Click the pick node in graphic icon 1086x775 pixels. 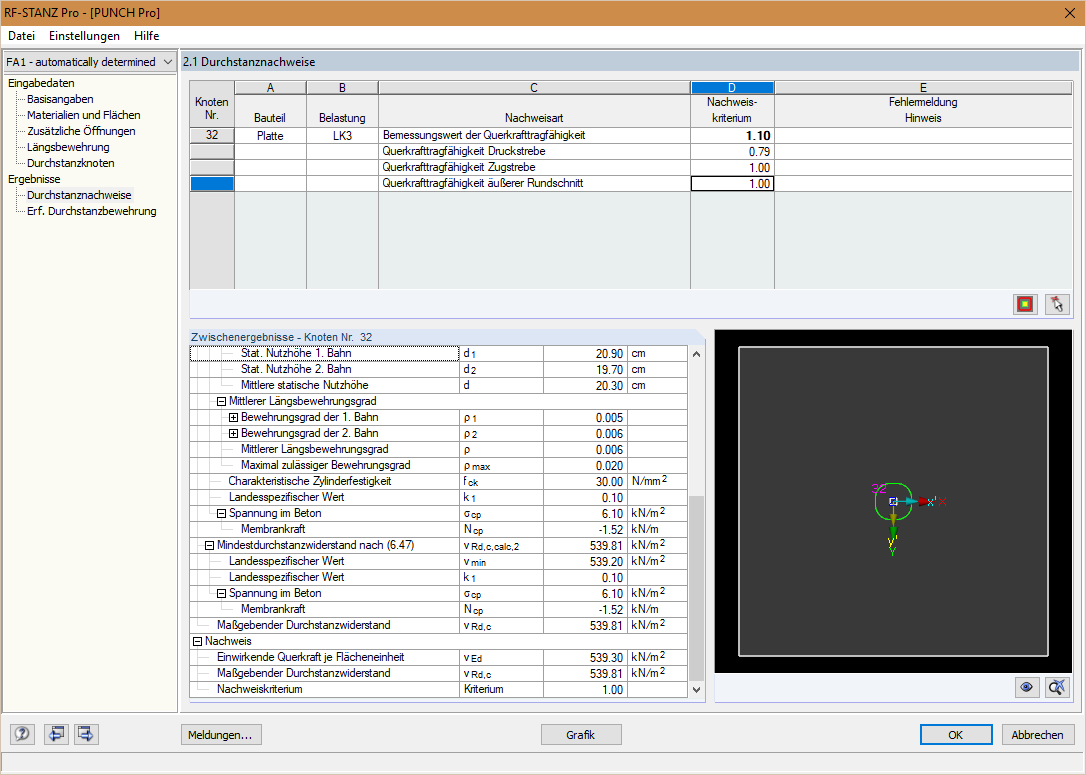[1057, 304]
